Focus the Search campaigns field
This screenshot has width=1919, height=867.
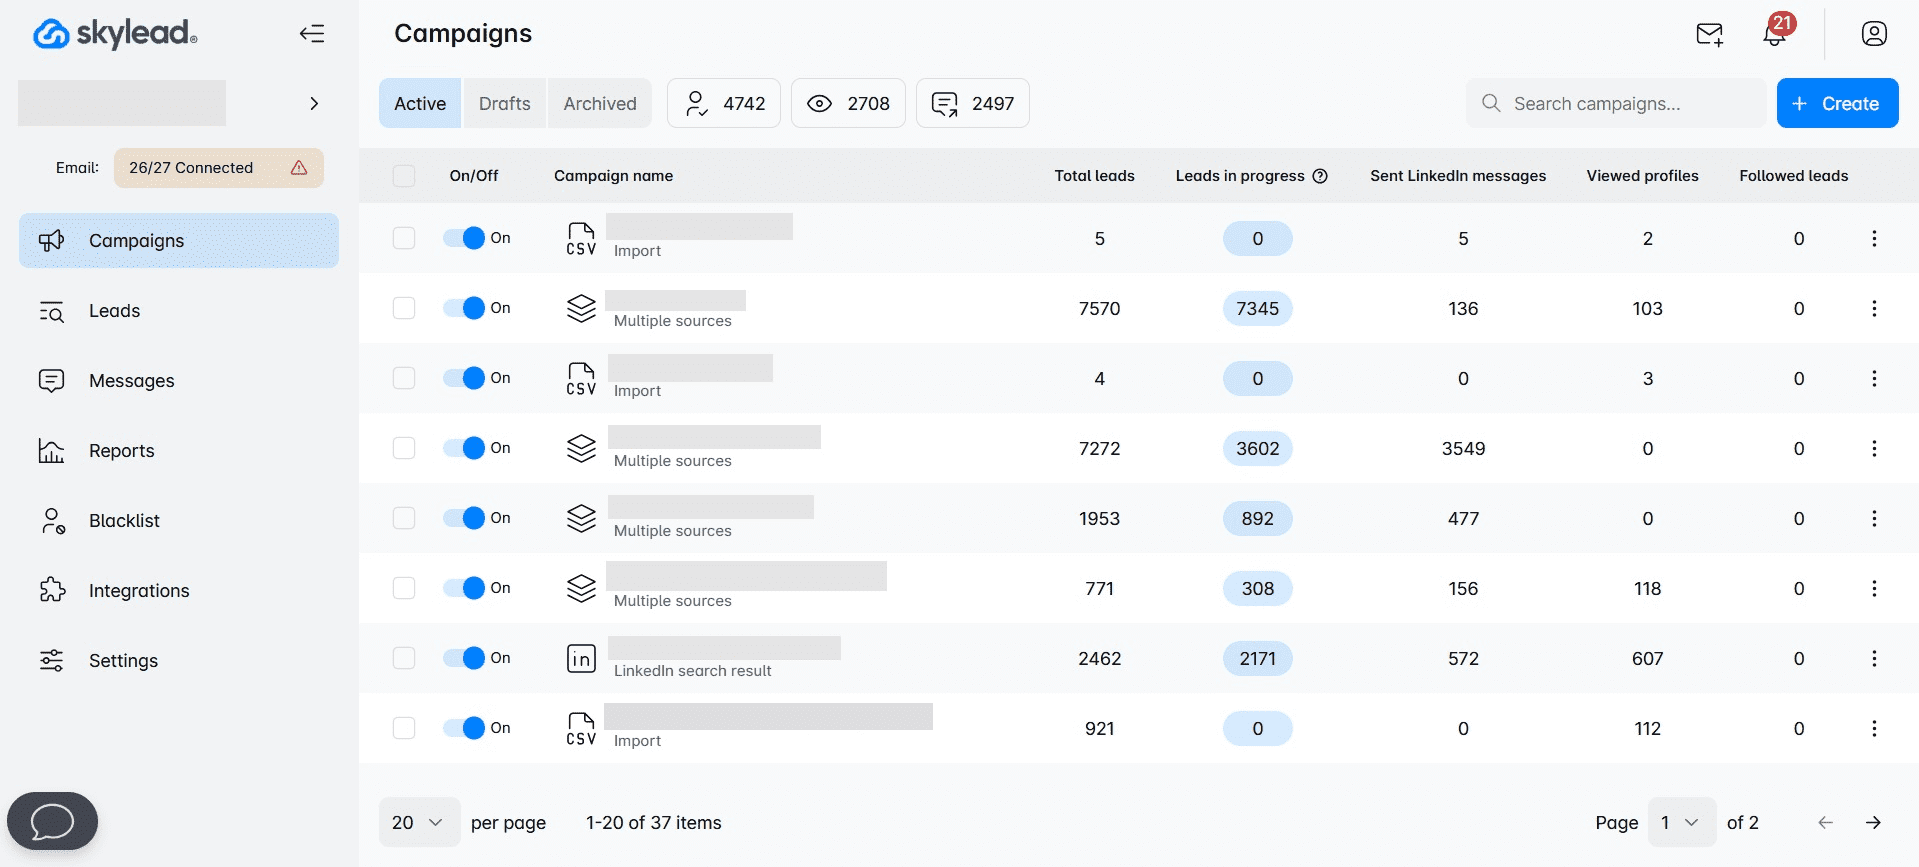click(x=1616, y=103)
